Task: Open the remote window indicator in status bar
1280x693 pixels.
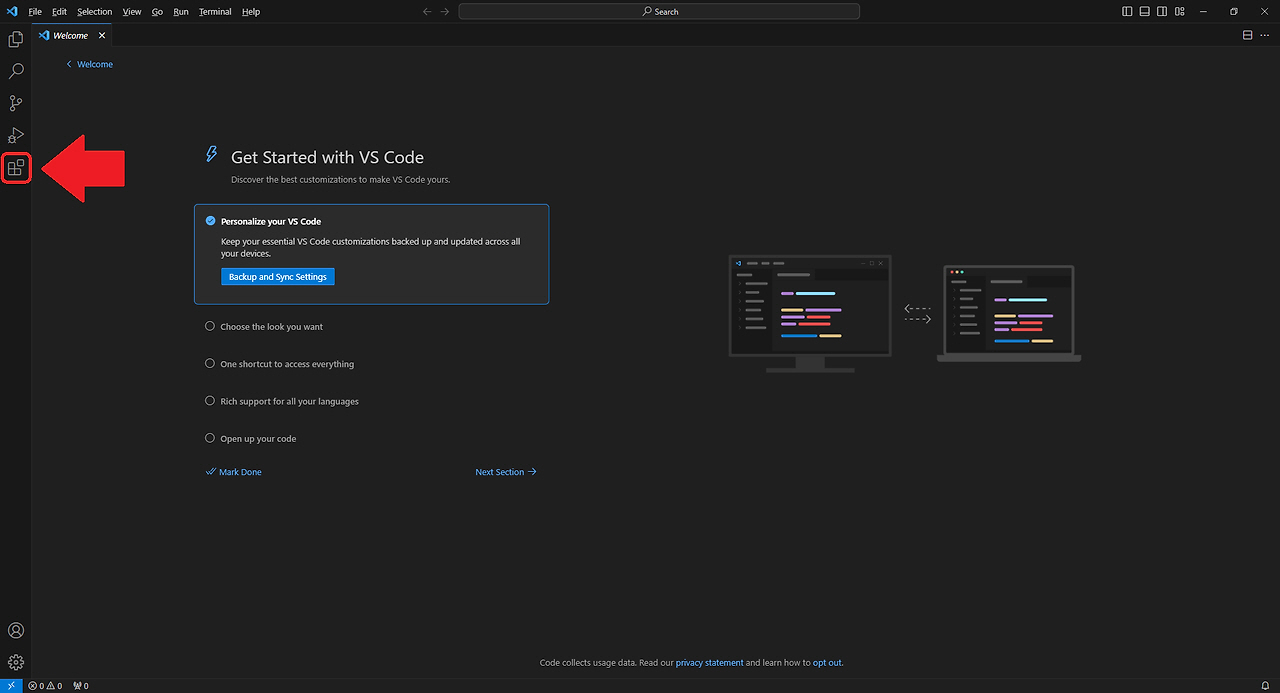Action: [11, 686]
